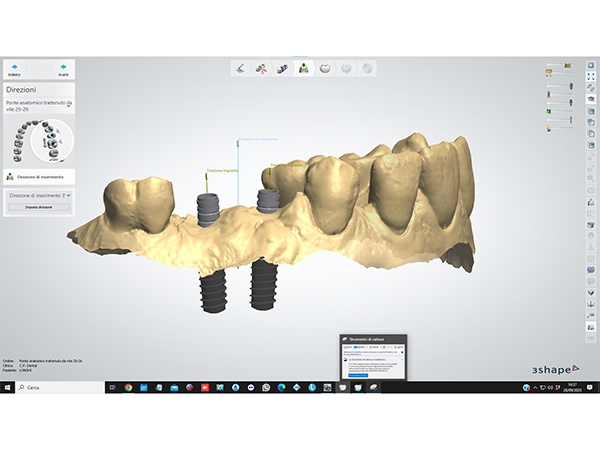The image size is (600, 450).
Task: Open the Windows Start menu
Action: coord(9,387)
